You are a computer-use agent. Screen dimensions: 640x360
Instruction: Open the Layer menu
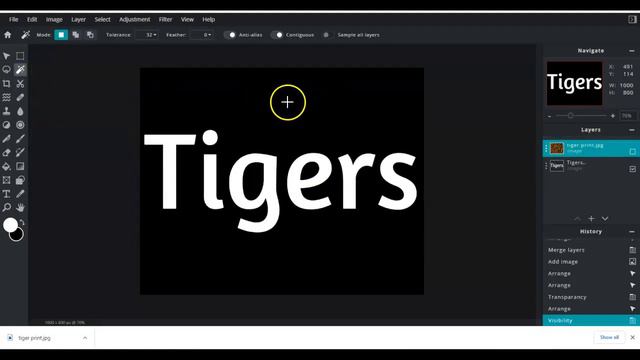(x=78, y=20)
